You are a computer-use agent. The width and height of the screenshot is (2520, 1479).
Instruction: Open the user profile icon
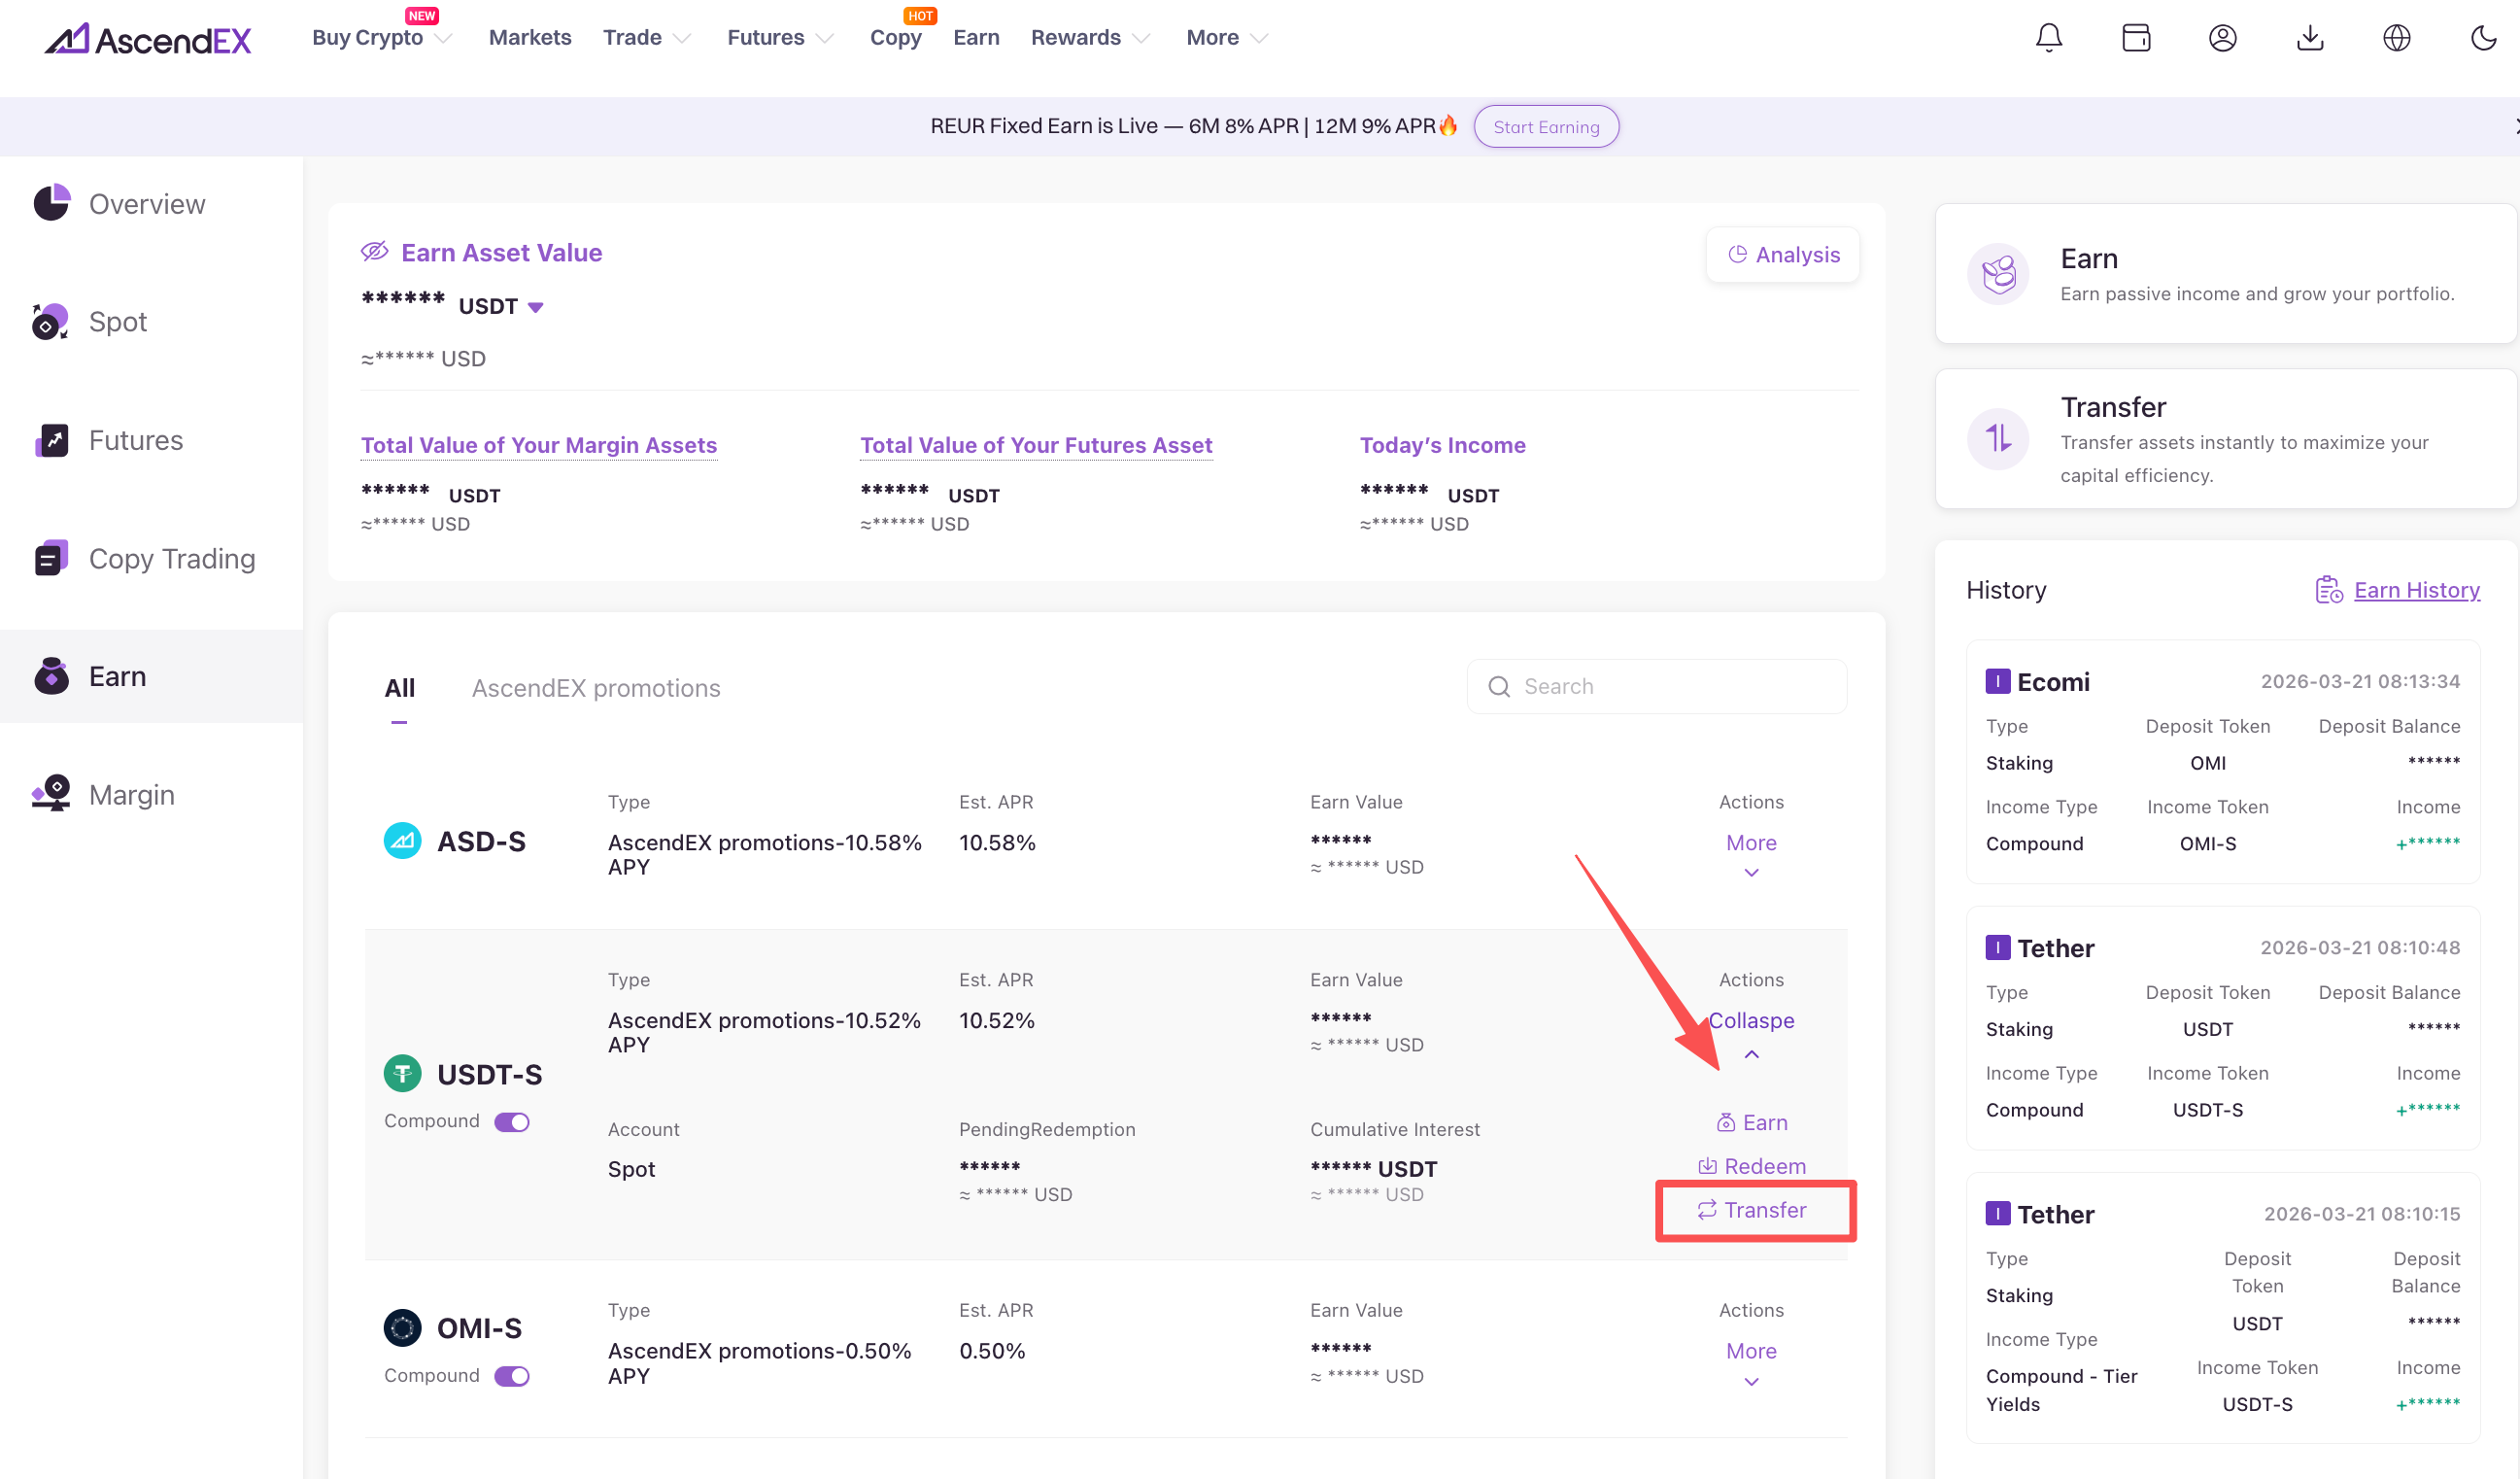2222,38
